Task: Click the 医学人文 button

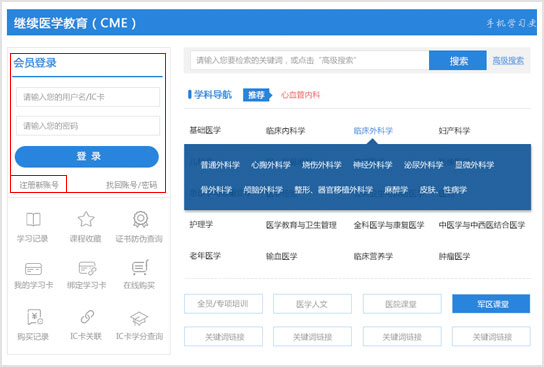Action: [312, 304]
